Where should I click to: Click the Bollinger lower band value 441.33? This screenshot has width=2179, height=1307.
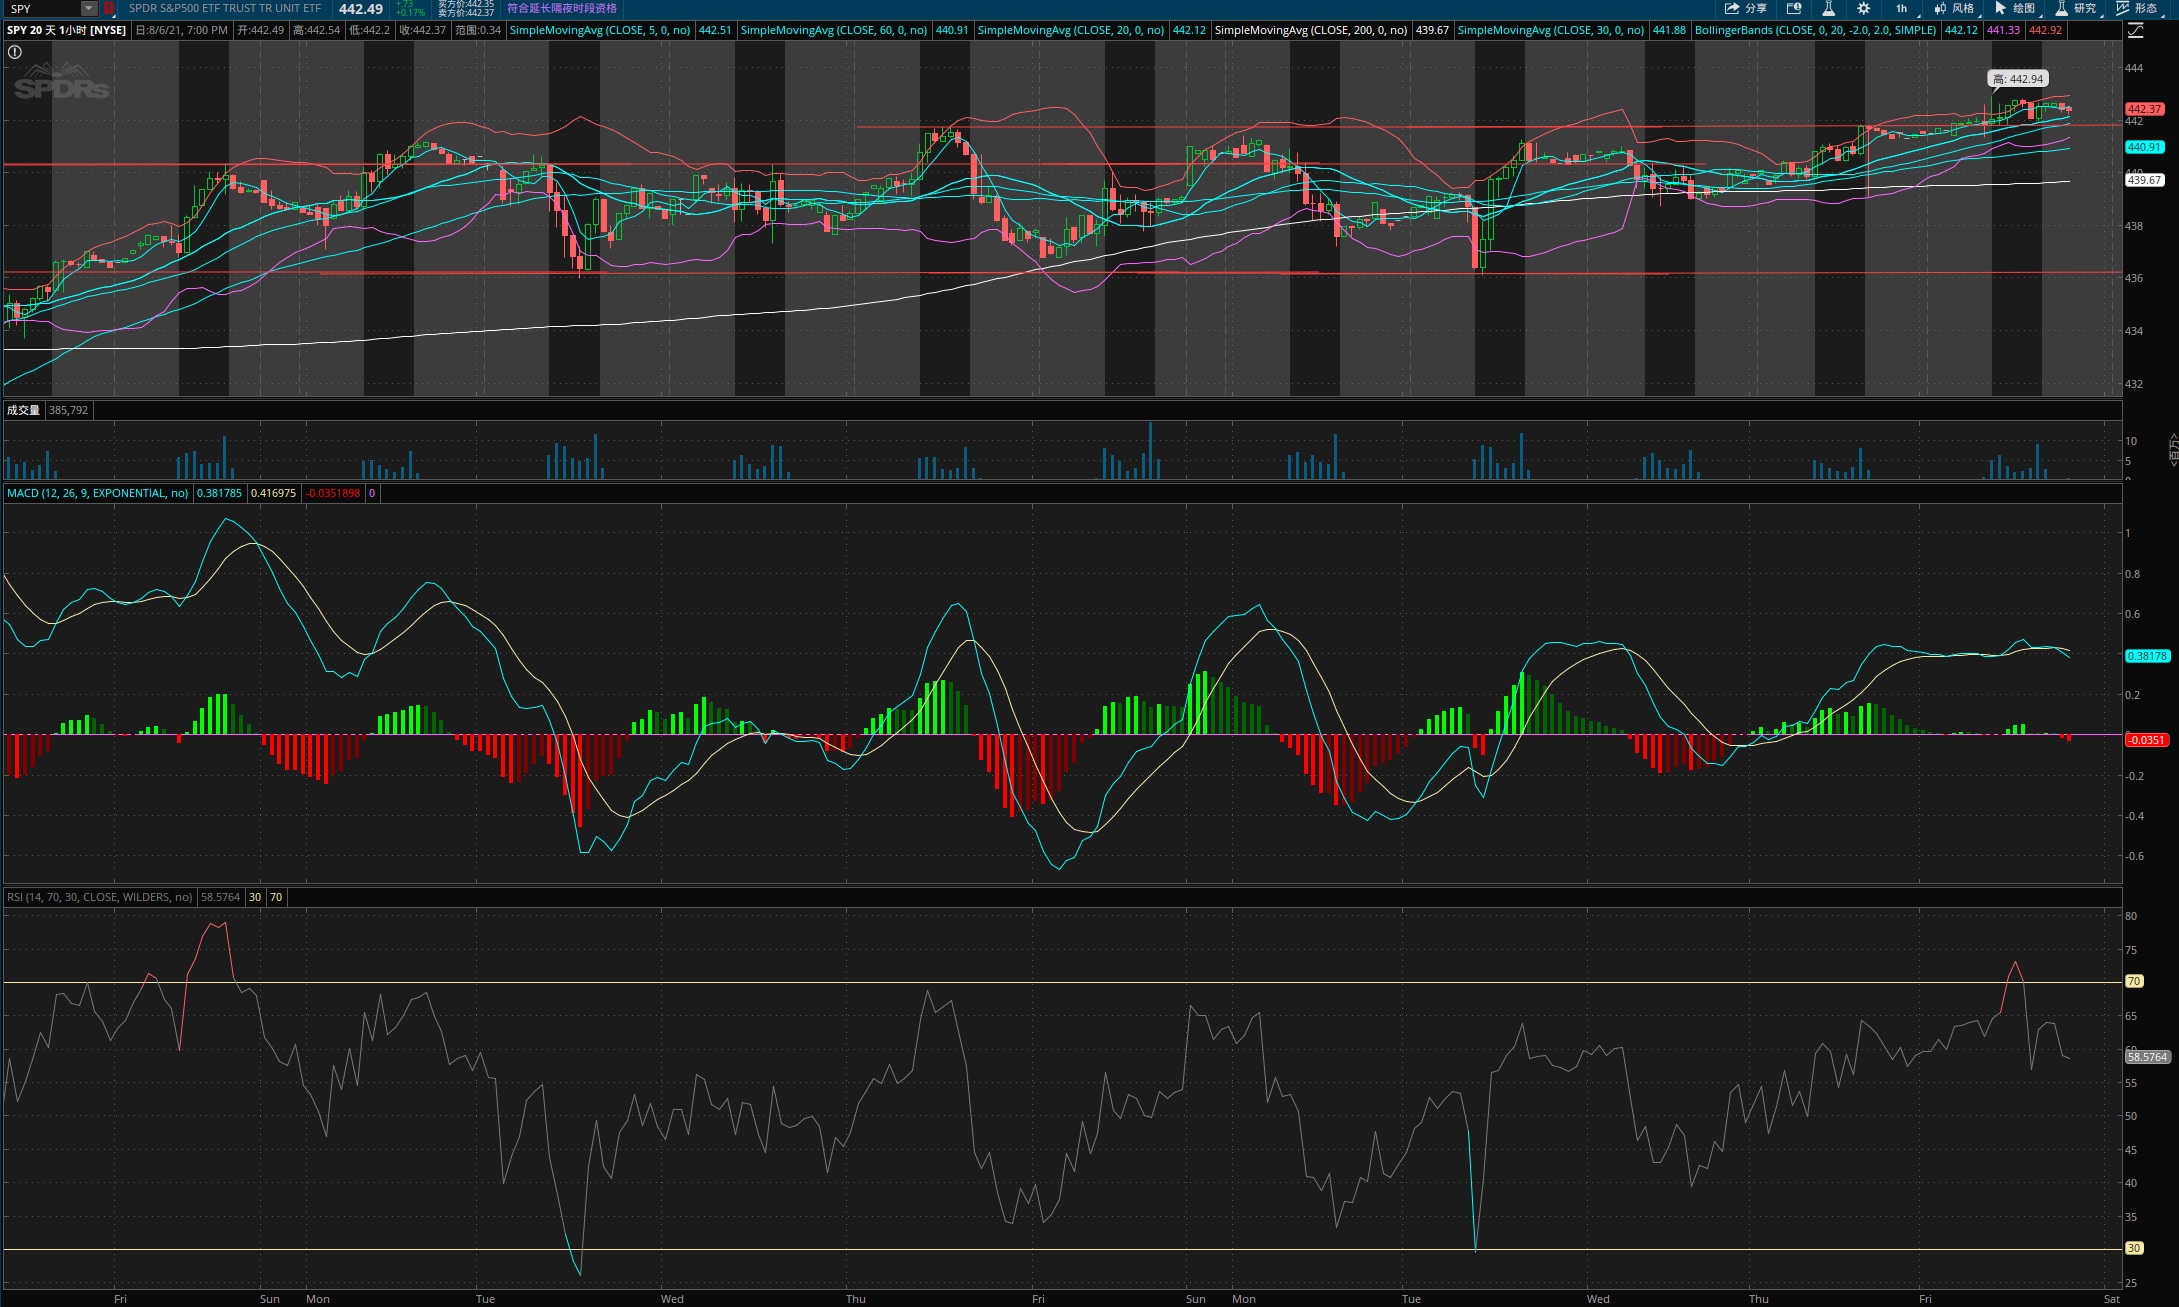[2003, 30]
